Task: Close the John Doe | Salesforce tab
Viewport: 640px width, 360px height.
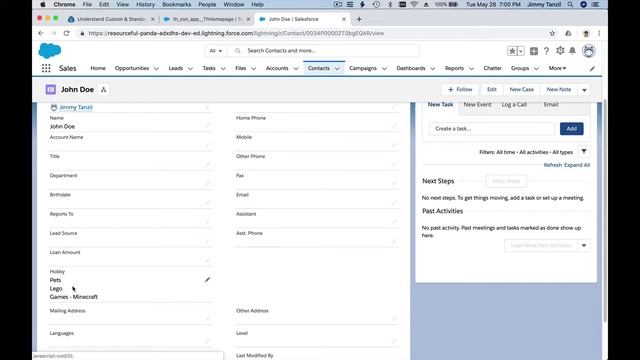Action: tap(344, 19)
